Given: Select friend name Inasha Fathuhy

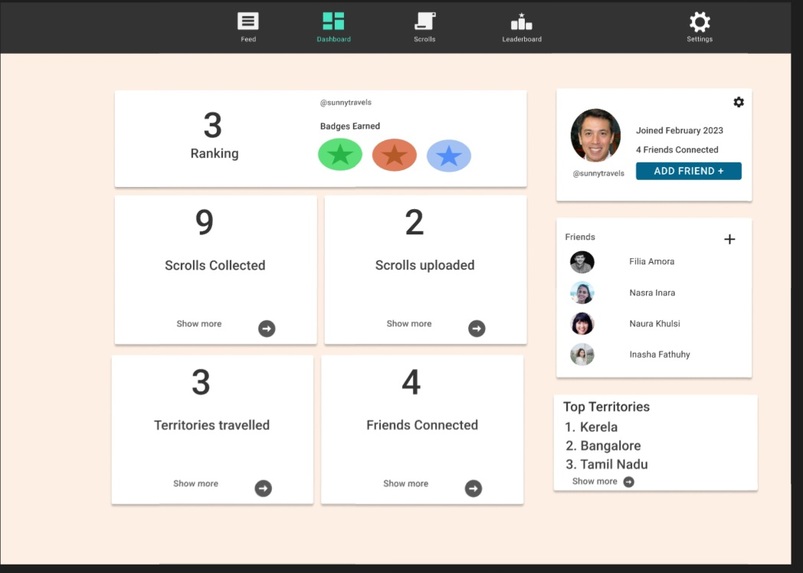Looking at the screenshot, I should point(660,354).
